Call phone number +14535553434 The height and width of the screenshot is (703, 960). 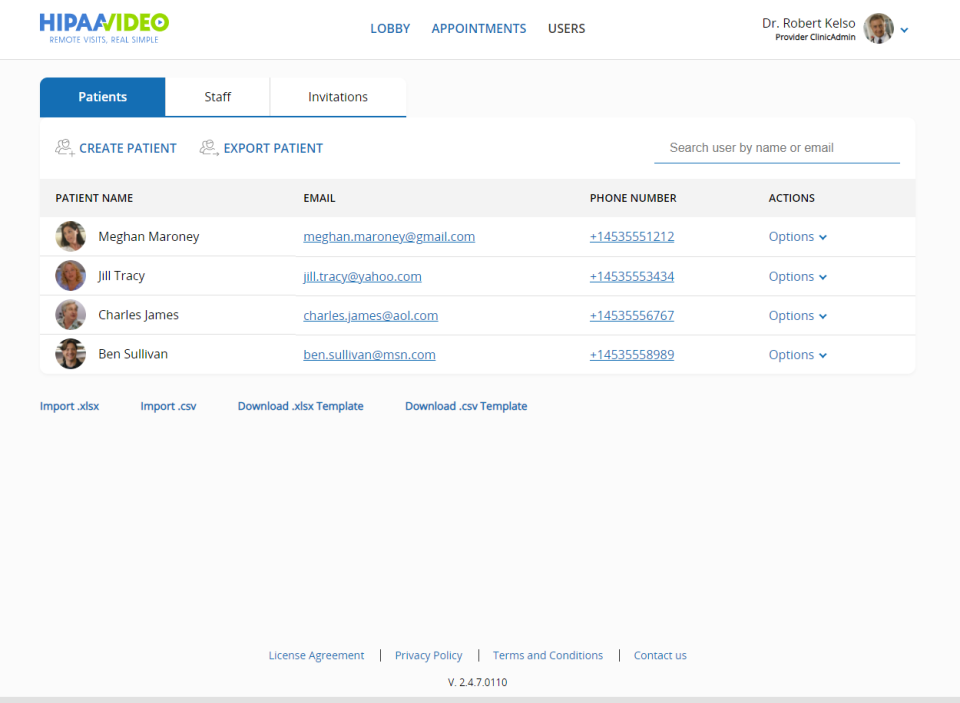coord(632,276)
